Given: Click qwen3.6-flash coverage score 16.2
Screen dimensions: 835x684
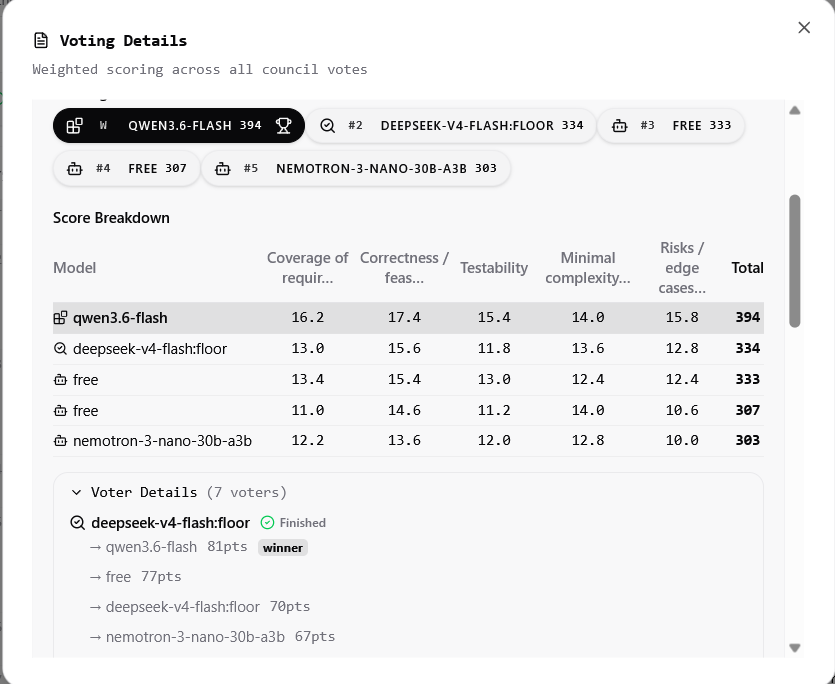Looking at the screenshot, I should 307,317.
